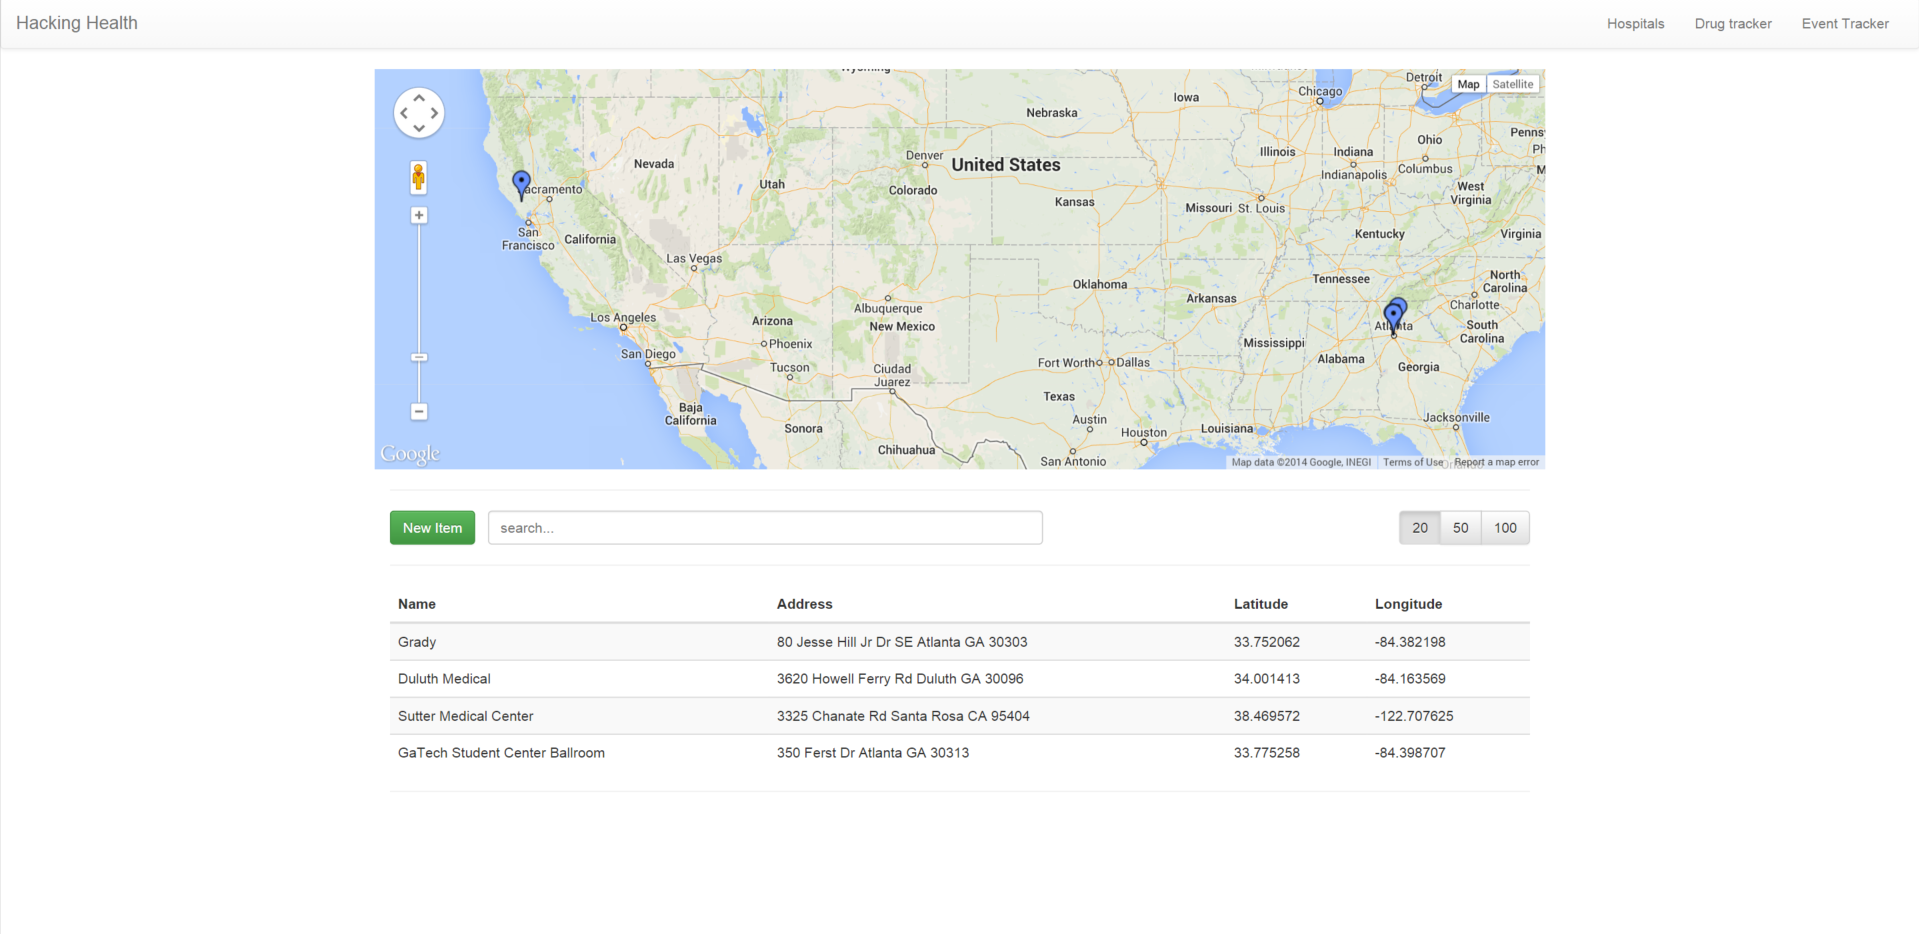Click the New Item button

coord(432,528)
